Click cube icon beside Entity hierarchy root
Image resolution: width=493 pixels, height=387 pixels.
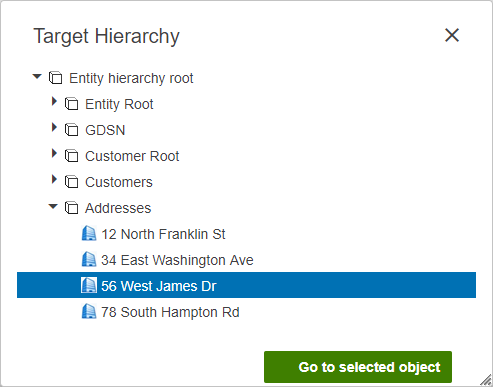(x=55, y=78)
